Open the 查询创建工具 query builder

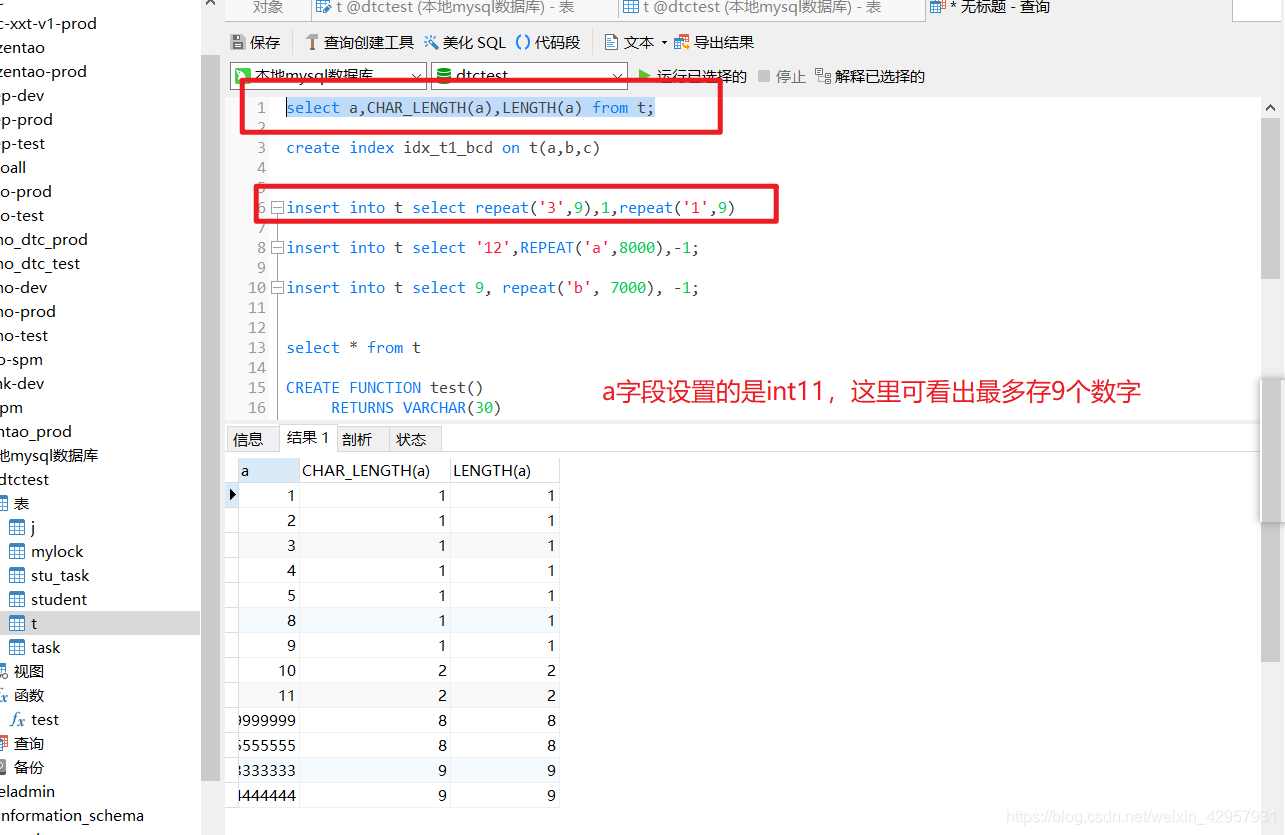pos(358,42)
